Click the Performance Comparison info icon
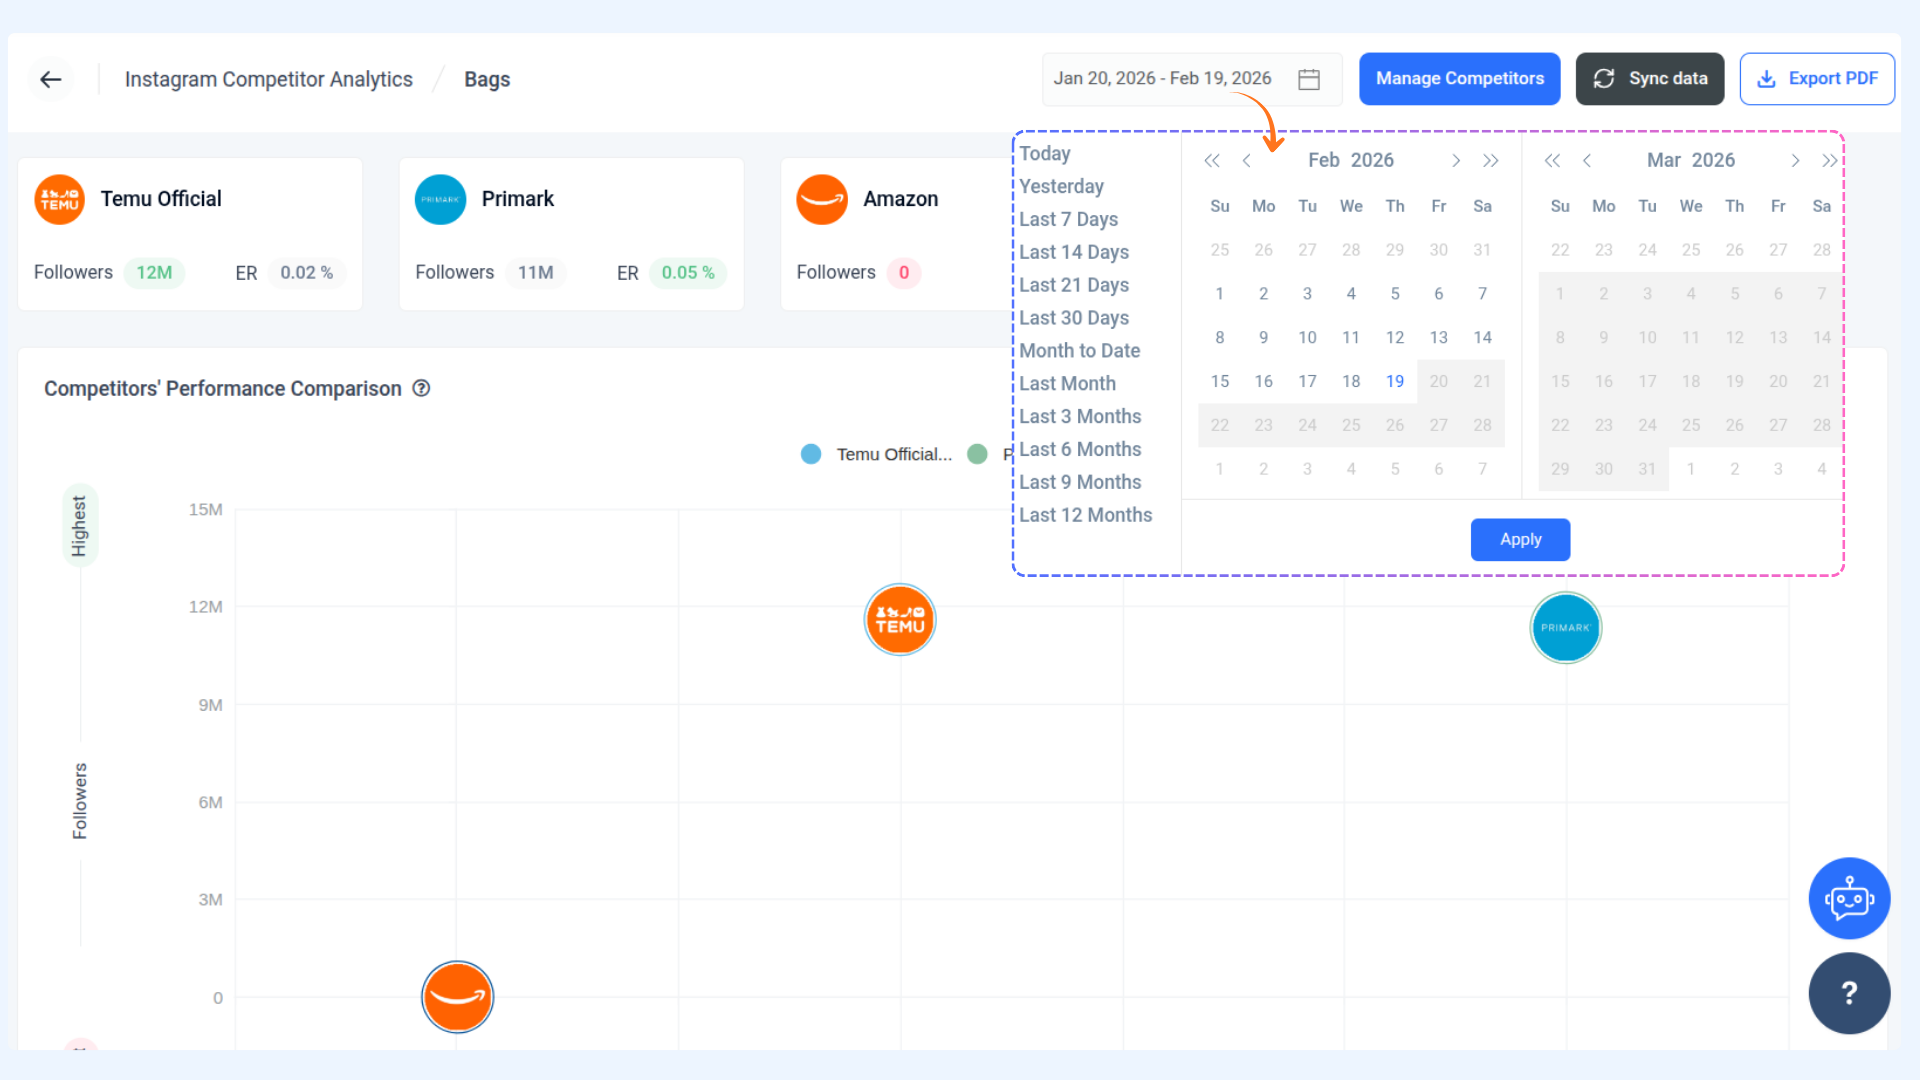The height and width of the screenshot is (1080, 1920). pyautogui.click(x=422, y=388)
